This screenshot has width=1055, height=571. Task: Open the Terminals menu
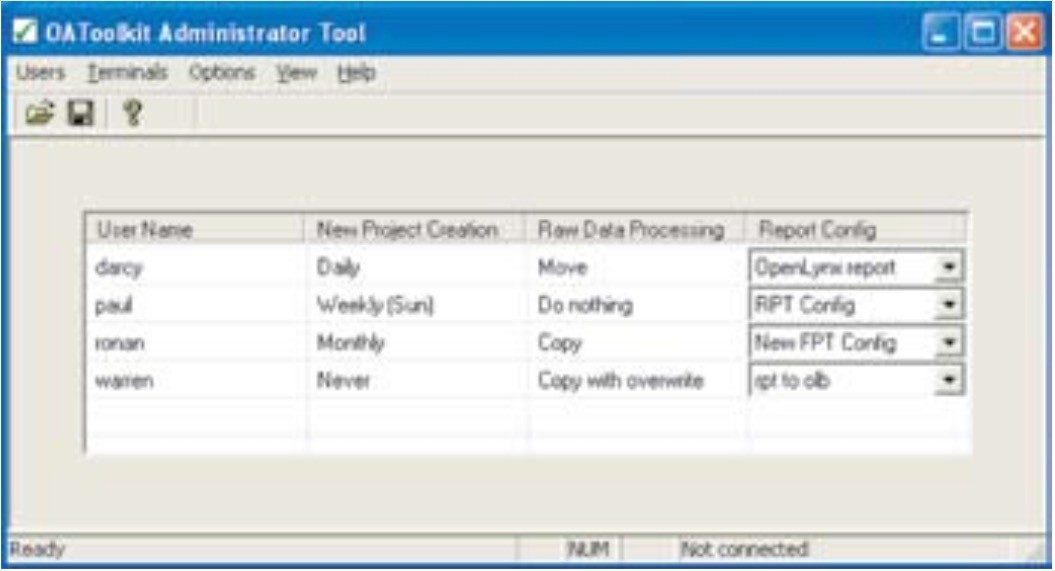127,72
